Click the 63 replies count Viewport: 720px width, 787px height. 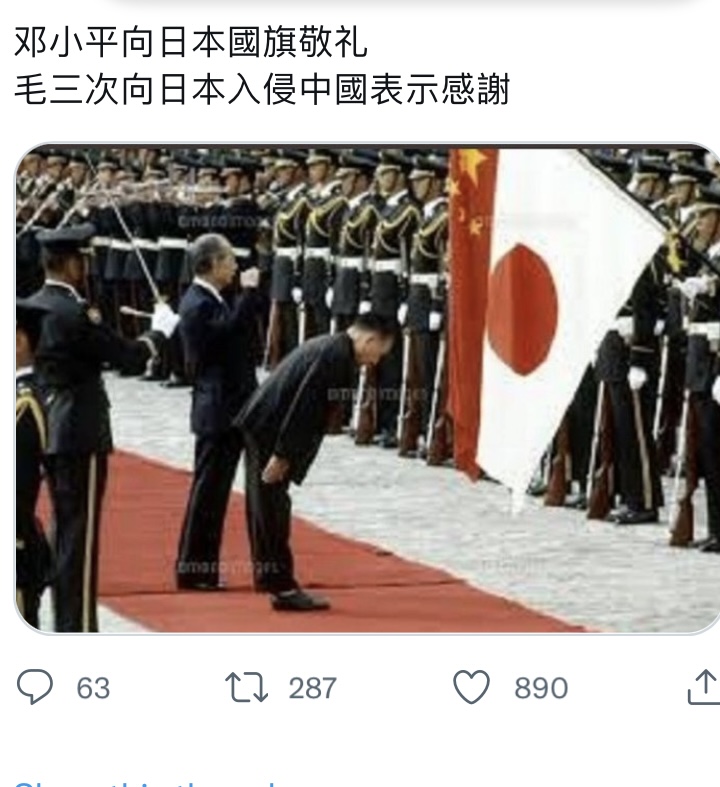pos(93,688)
